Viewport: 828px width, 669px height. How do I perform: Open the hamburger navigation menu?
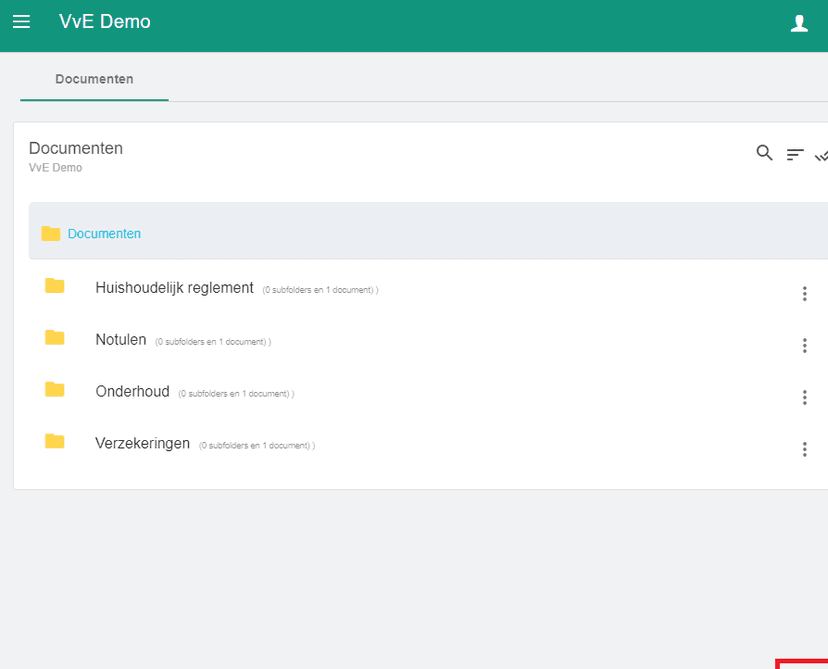pyautogui.click(x=21, y=21)
